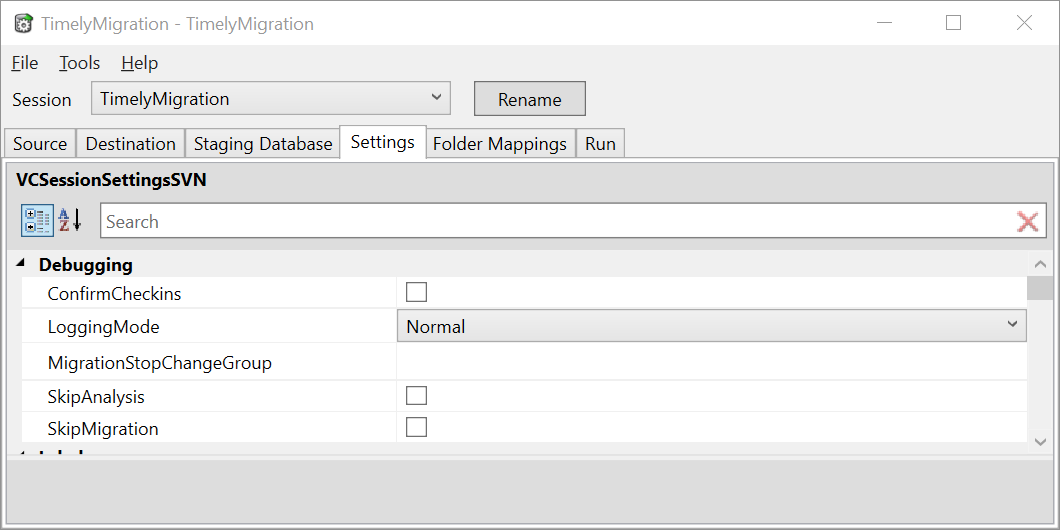
Task: Open the File menu
Action: coord(25,63)
